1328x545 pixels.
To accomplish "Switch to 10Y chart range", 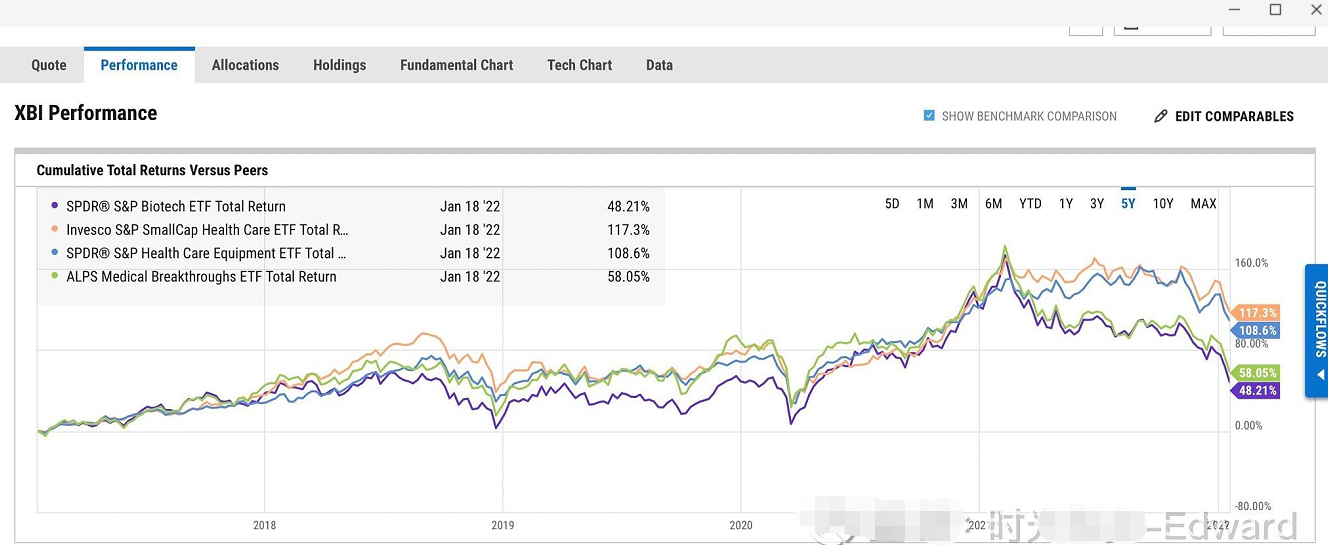I will (x=1163, y=204).
